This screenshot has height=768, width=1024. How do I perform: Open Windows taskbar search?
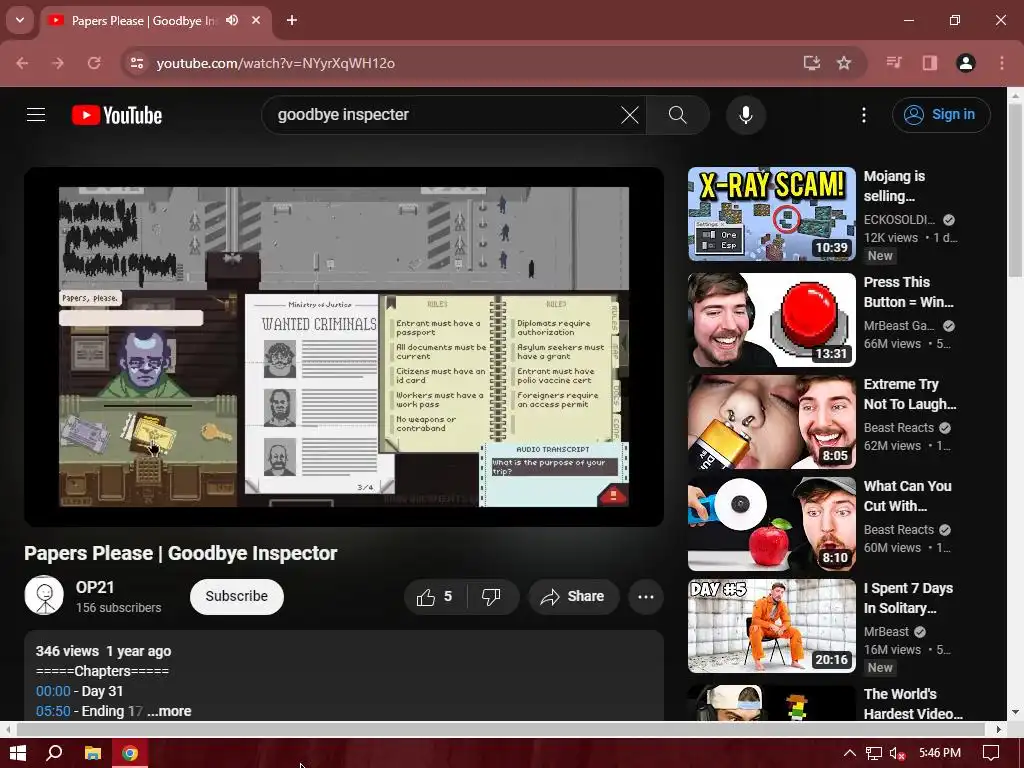[x=55, y=753]
